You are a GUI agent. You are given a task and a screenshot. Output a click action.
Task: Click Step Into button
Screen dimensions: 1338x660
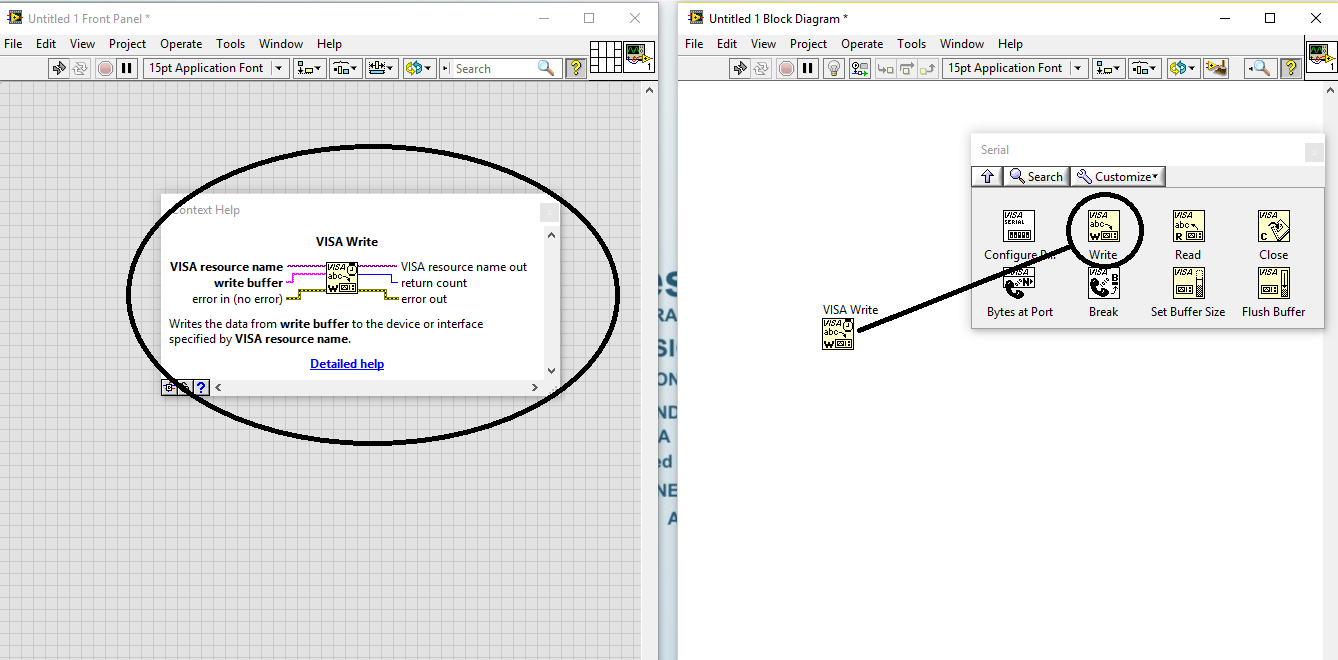tap(885, 68)
